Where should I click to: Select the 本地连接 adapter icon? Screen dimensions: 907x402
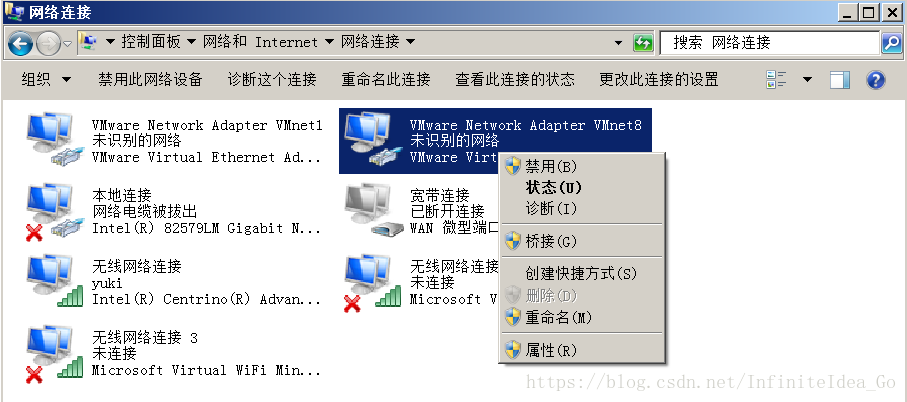pos(52,211)
